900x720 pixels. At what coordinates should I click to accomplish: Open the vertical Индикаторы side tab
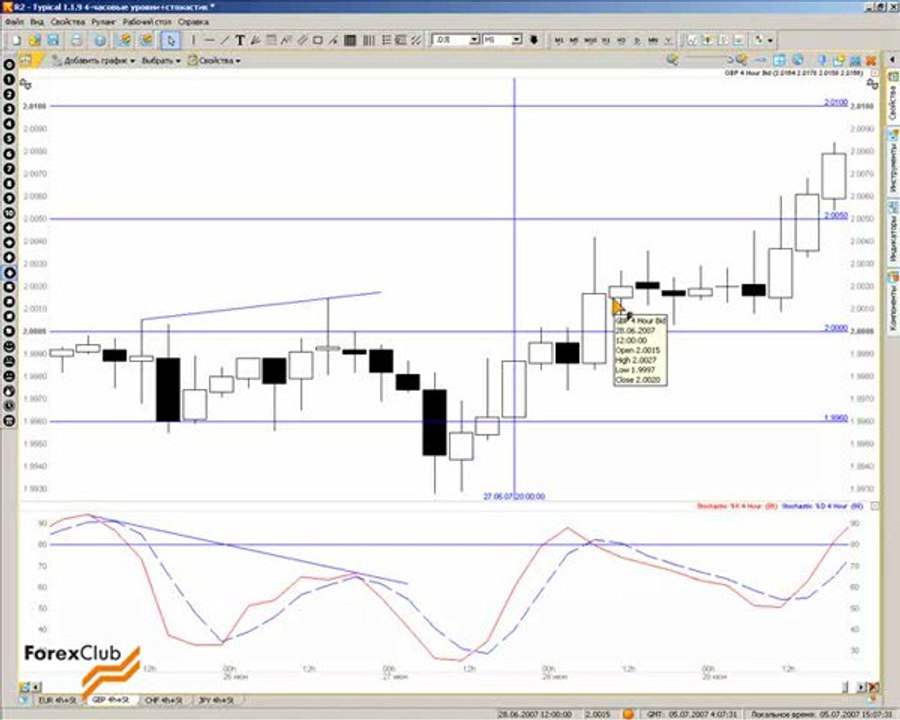(893, 231)
